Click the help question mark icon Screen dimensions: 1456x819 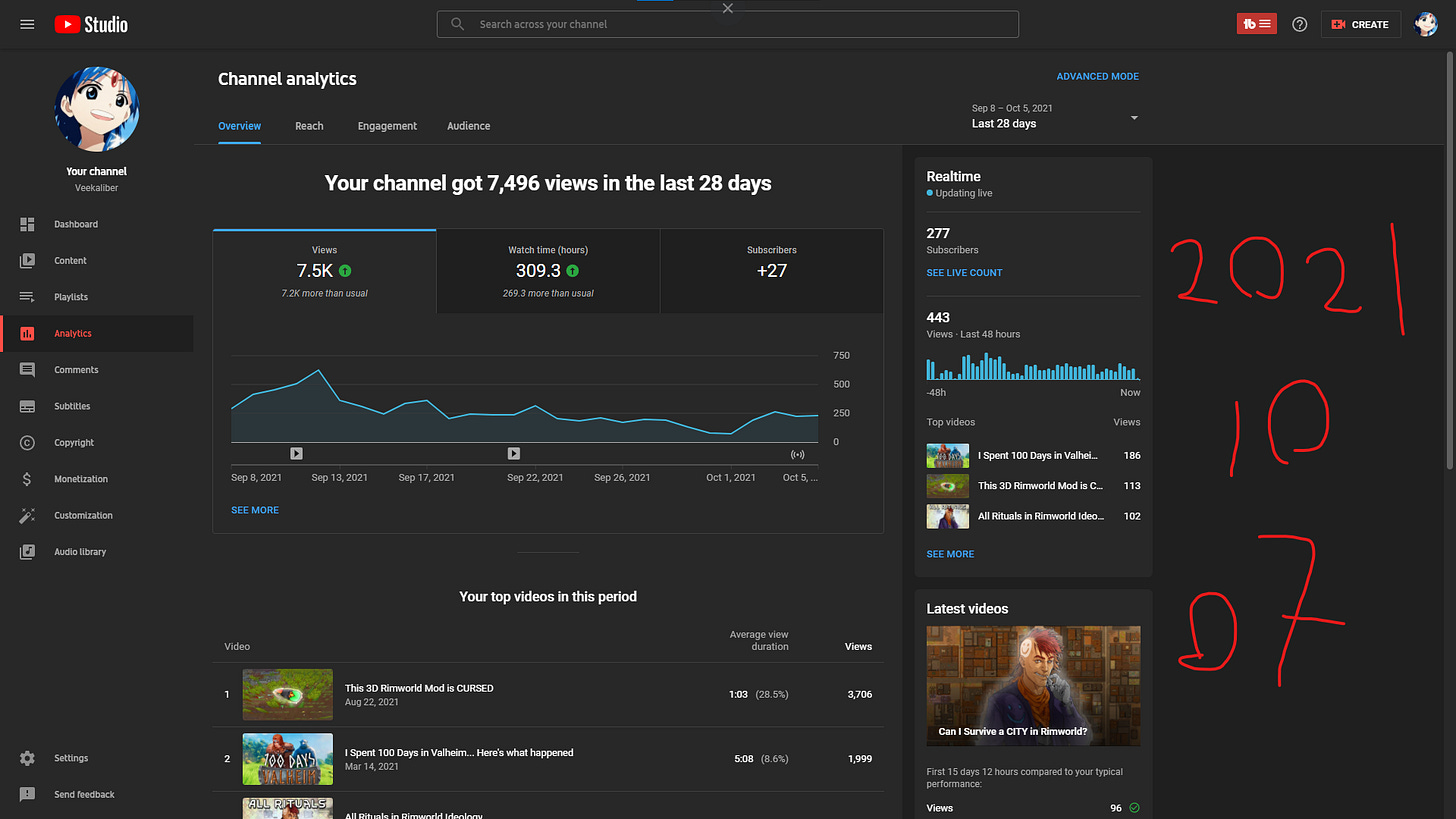pyautogui.click(x=1299, y=24)
